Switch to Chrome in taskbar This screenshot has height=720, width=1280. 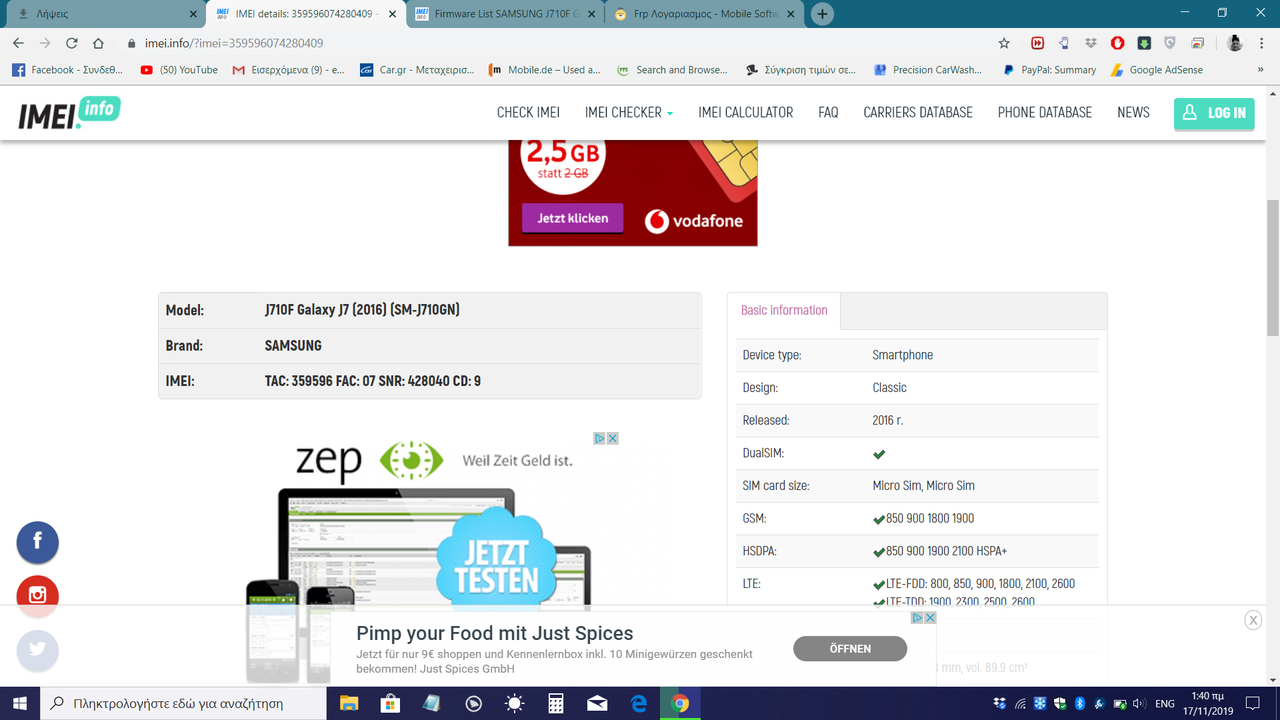(680, 703)
